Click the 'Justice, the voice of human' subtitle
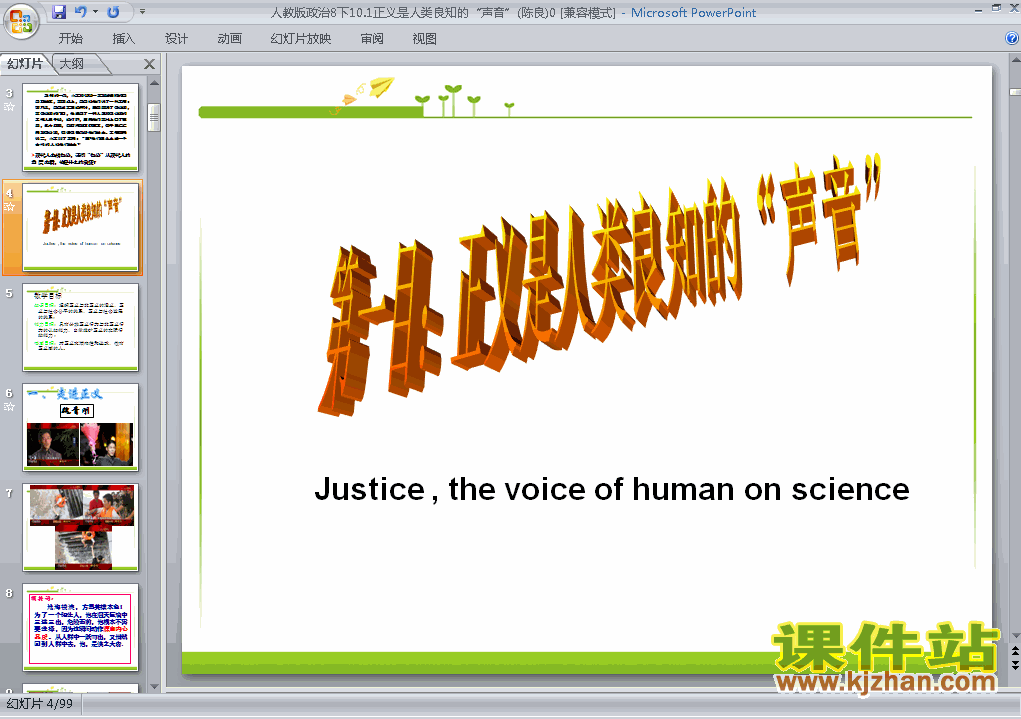Image resolution: width=1021 pixels, height=719 pixels. [611, 489]
